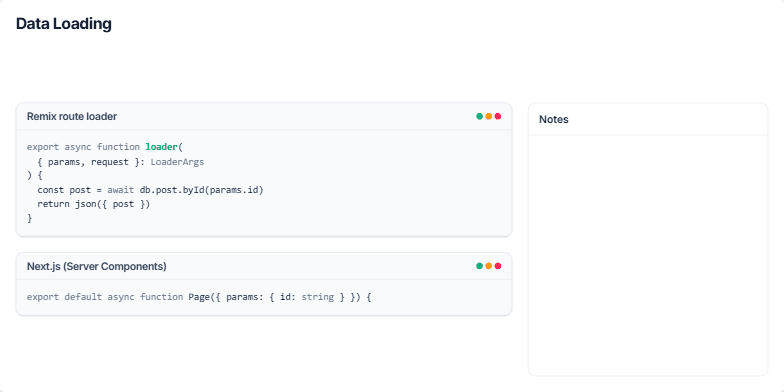The height and width of the screenshot is (392, 784).
Task: Click the 'return json({ post })' line
Action: tap(94, 204)
